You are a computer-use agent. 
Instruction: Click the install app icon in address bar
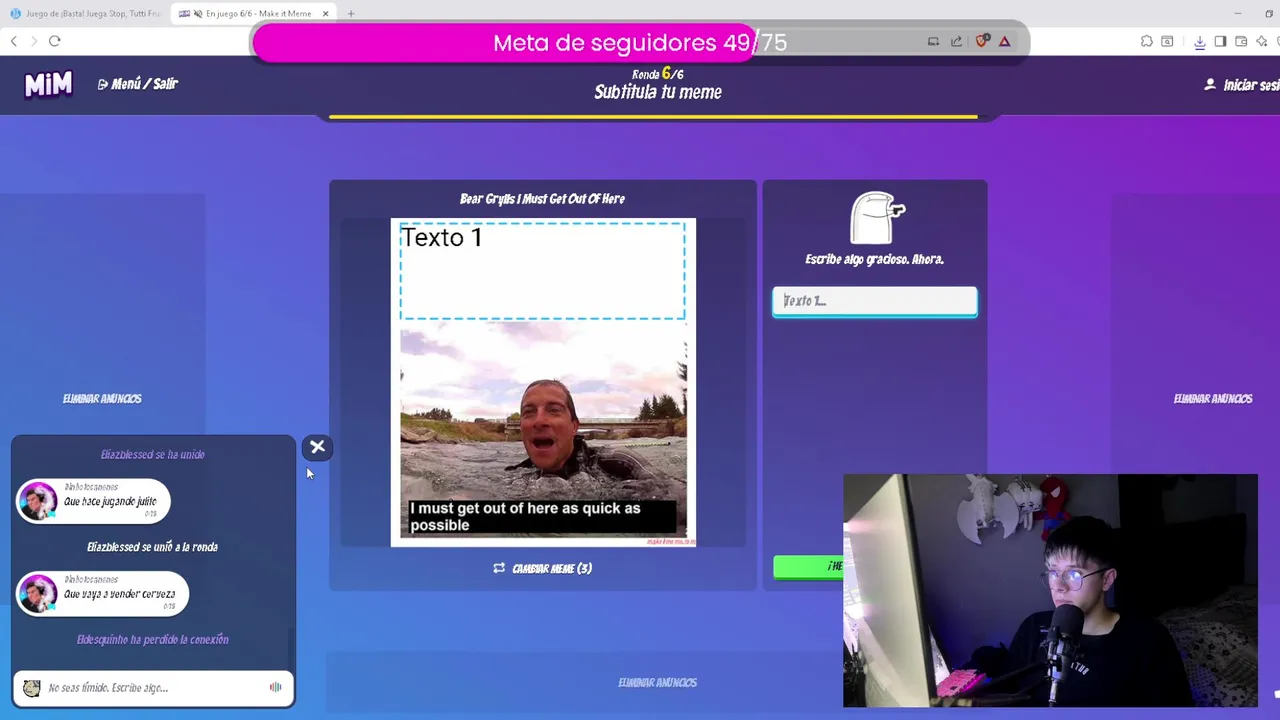pyautogui.click(x=933, y=41)
